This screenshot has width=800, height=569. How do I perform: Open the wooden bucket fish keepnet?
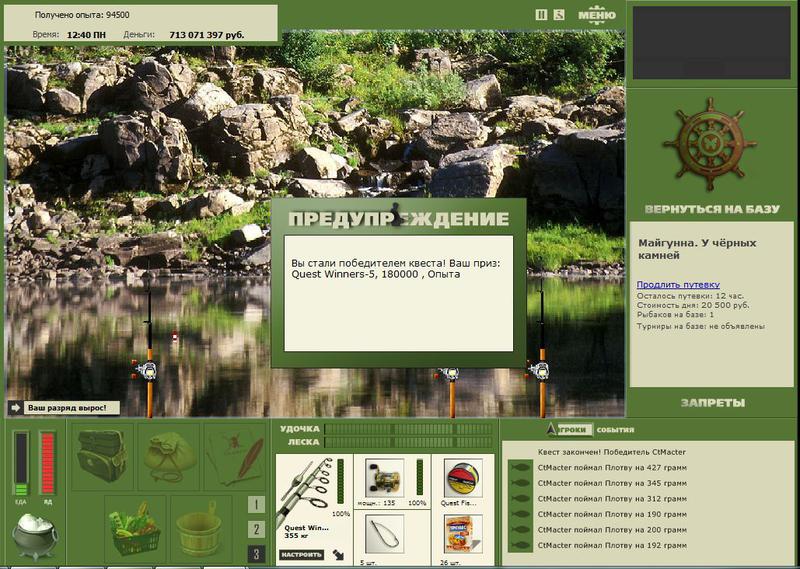pos(199,529)
